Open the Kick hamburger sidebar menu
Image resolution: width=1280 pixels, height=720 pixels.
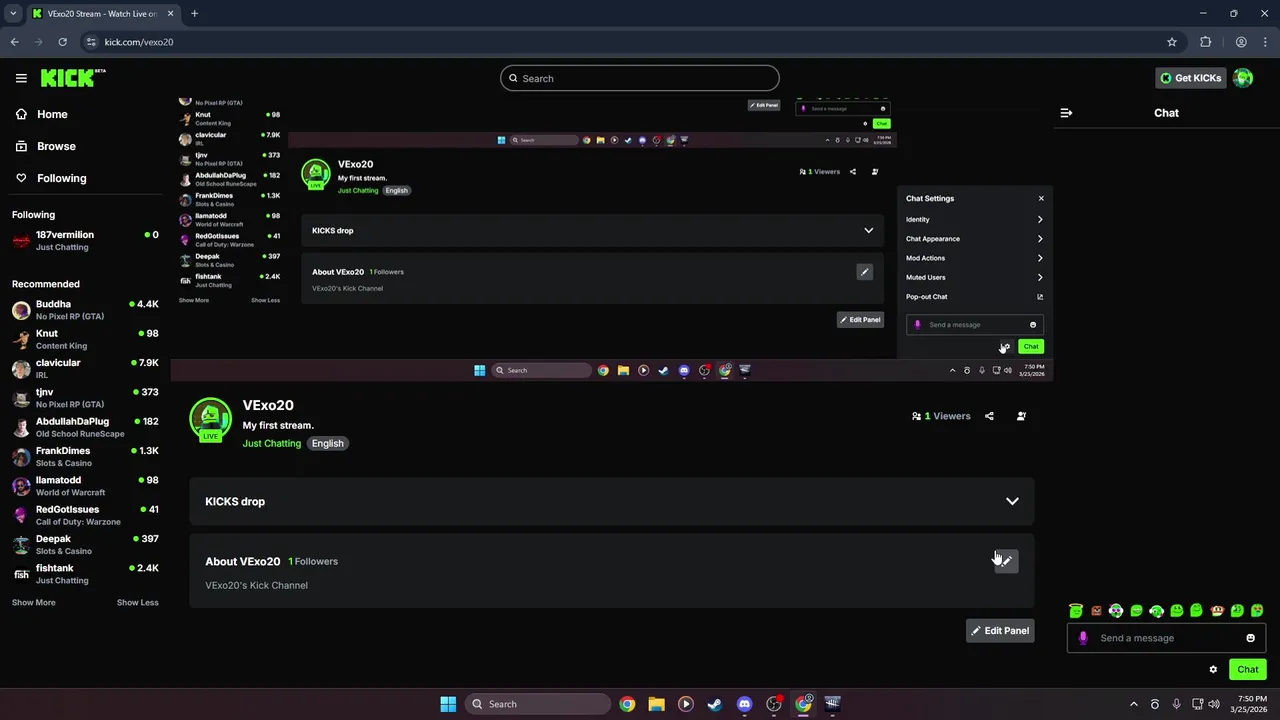coord(21,78)
